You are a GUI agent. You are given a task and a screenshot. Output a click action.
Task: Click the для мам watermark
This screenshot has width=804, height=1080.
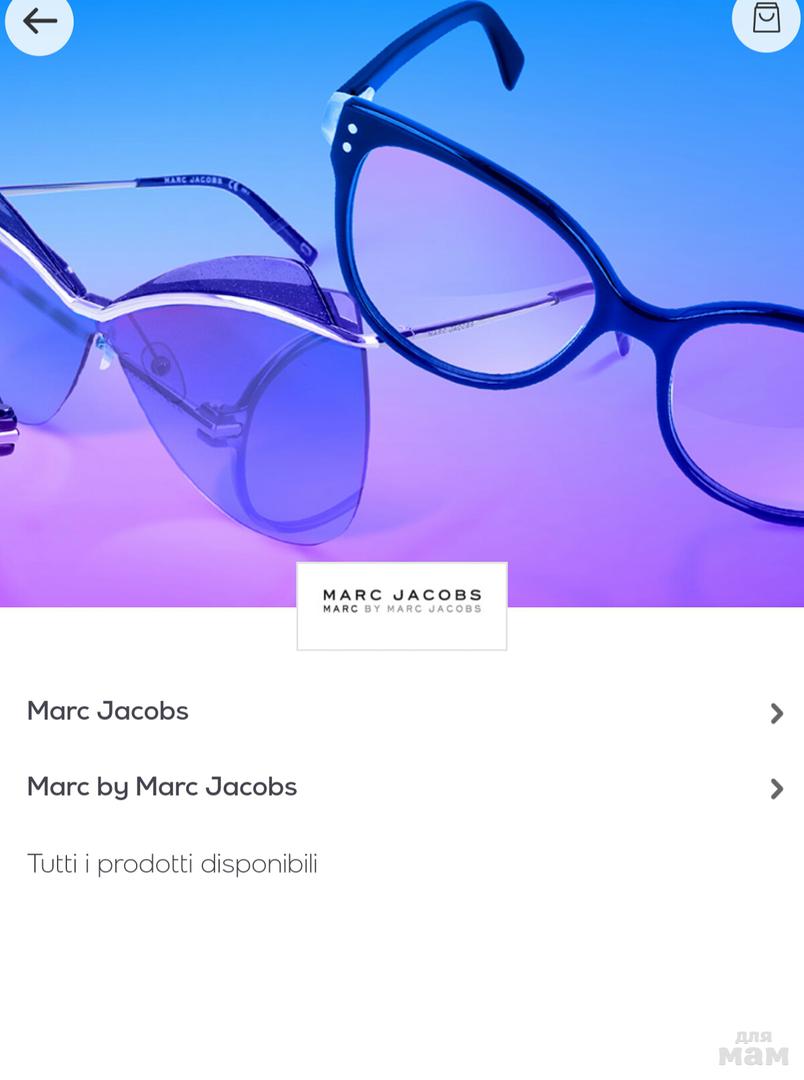tap(753, 1048)
